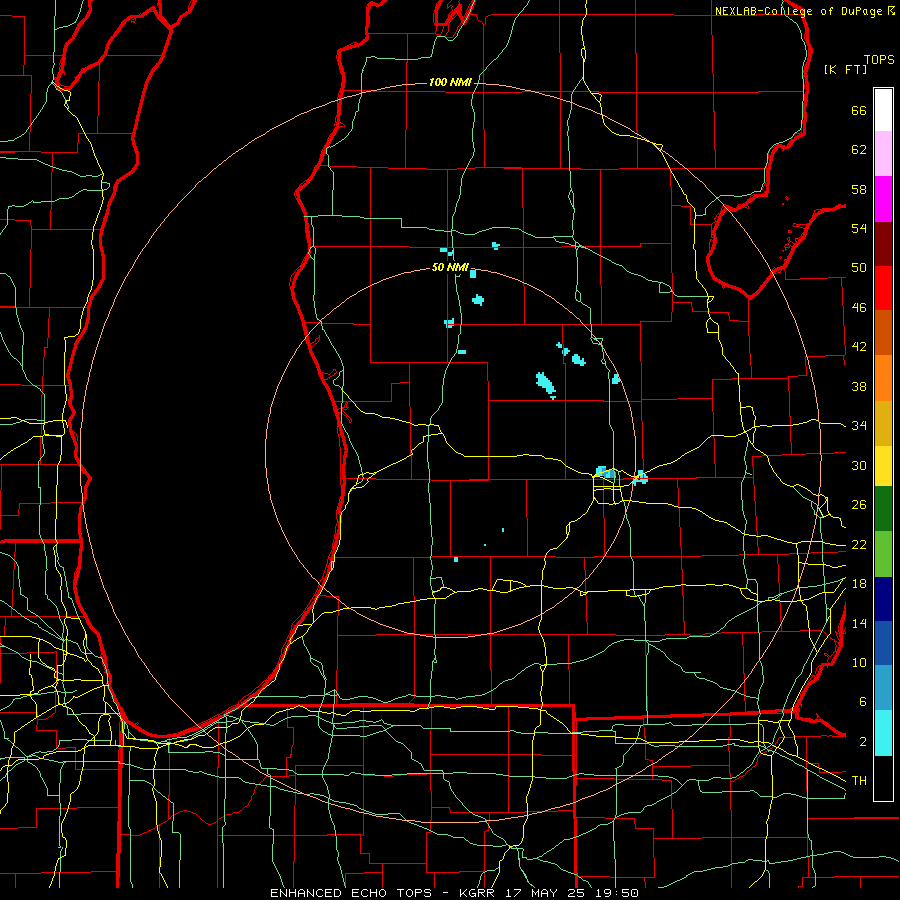This screenshot has height=900, width=900.
Task: Click the legend value 2
Action: click(x=862, y=742)
